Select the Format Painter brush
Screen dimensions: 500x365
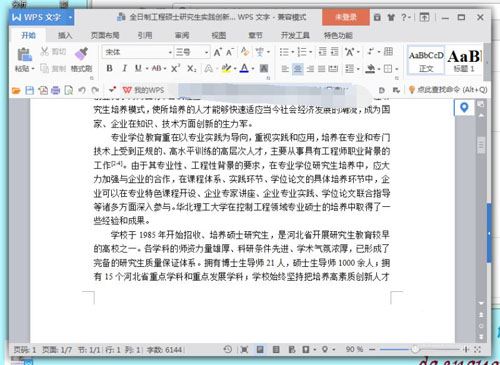81,54
